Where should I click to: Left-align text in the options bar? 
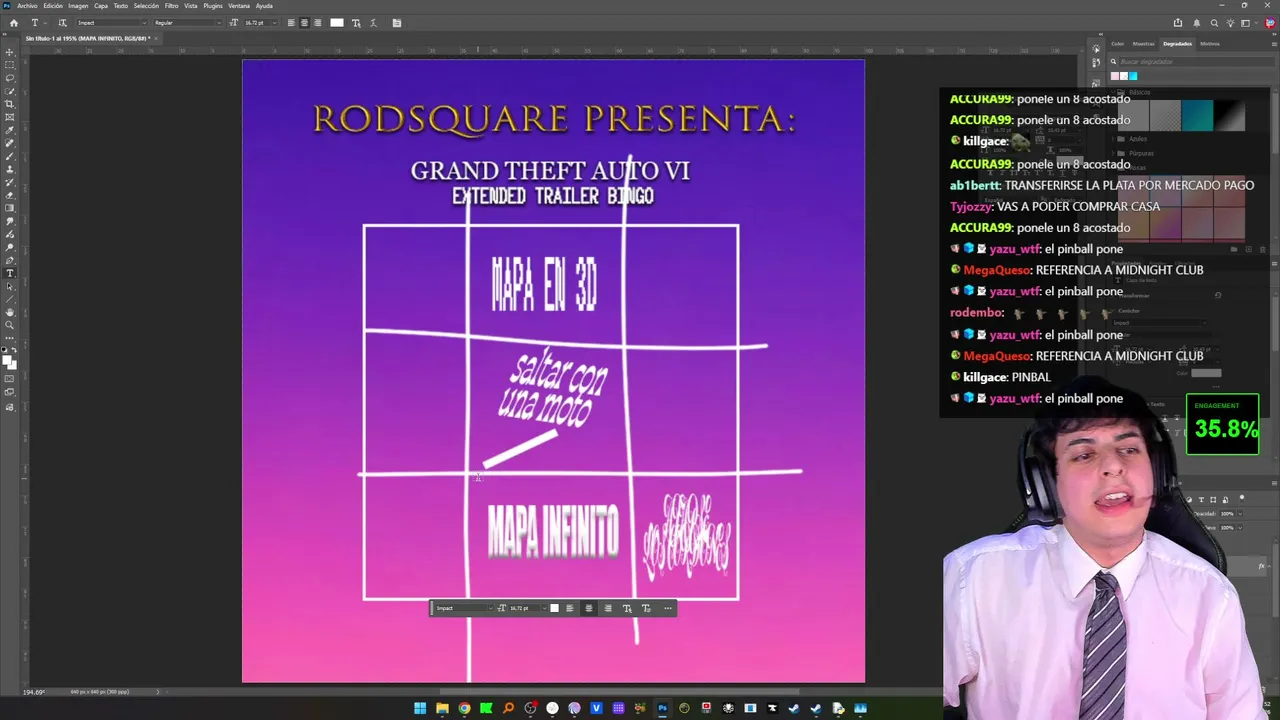[x=291, y=23]
